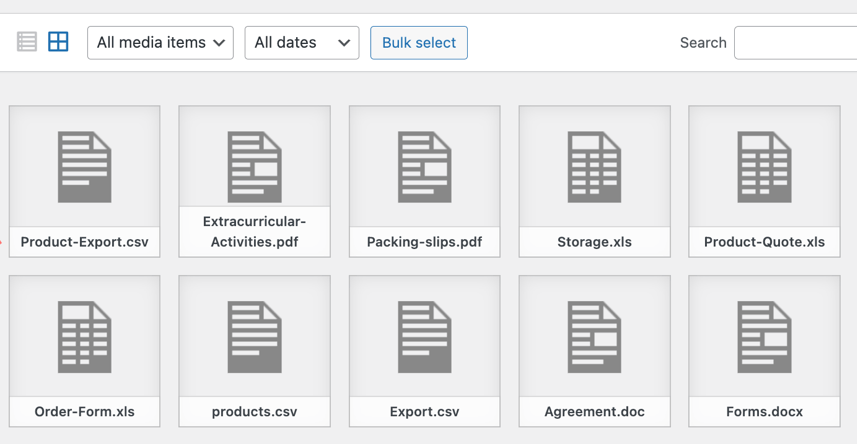This screenshot has width=857, height=444.
Task: Open the Extracurricular-Activities.pdf document icon
Action: point(255,167)
